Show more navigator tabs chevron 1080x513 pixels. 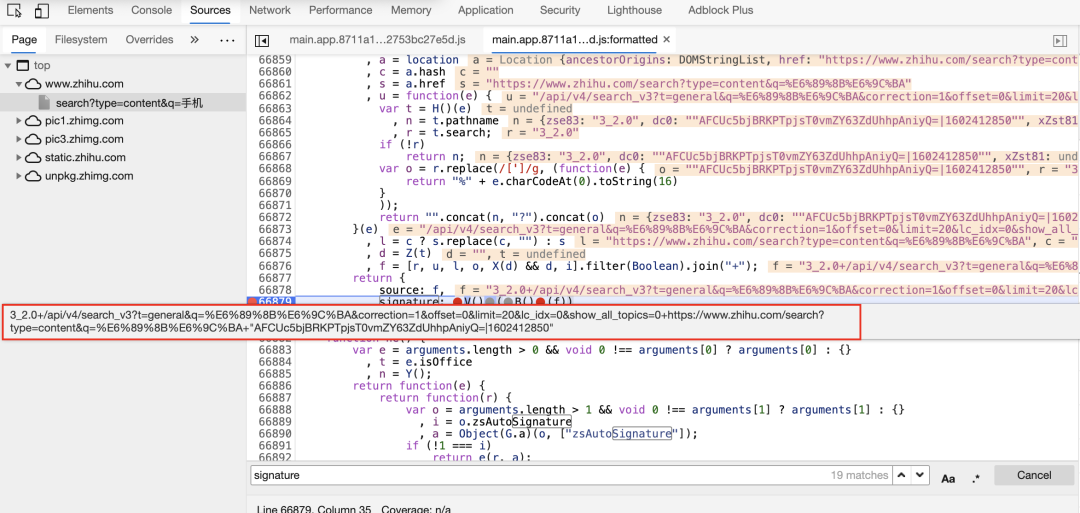[x=195, y=40]
